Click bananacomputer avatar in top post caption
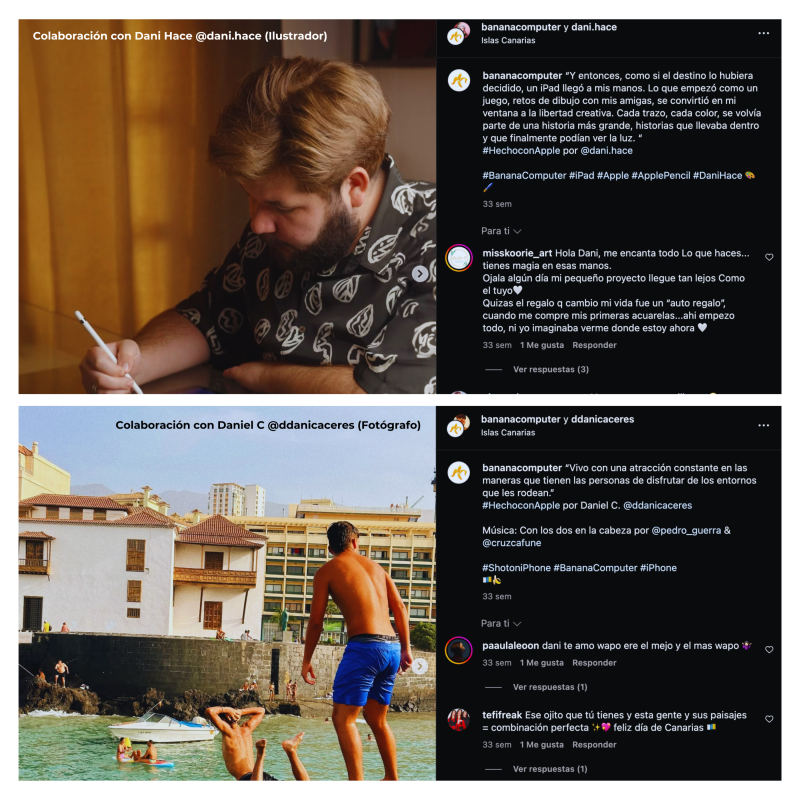The height and width of the screenshot is (800, 800). (x=459, y=81)
